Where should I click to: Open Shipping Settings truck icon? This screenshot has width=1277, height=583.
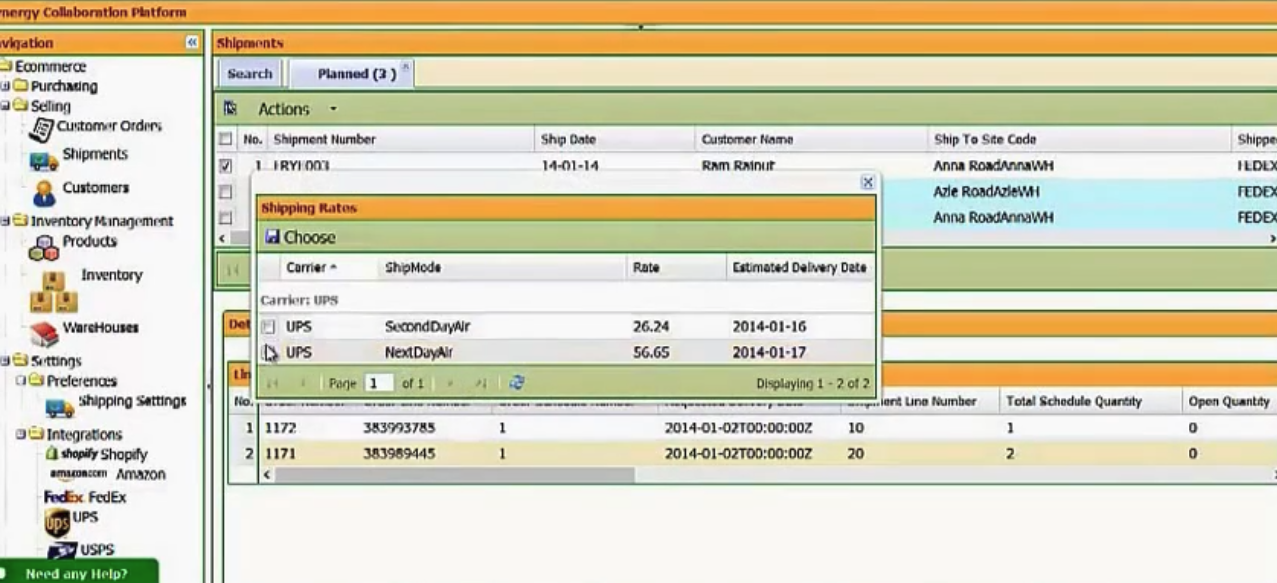coord(60,407)
